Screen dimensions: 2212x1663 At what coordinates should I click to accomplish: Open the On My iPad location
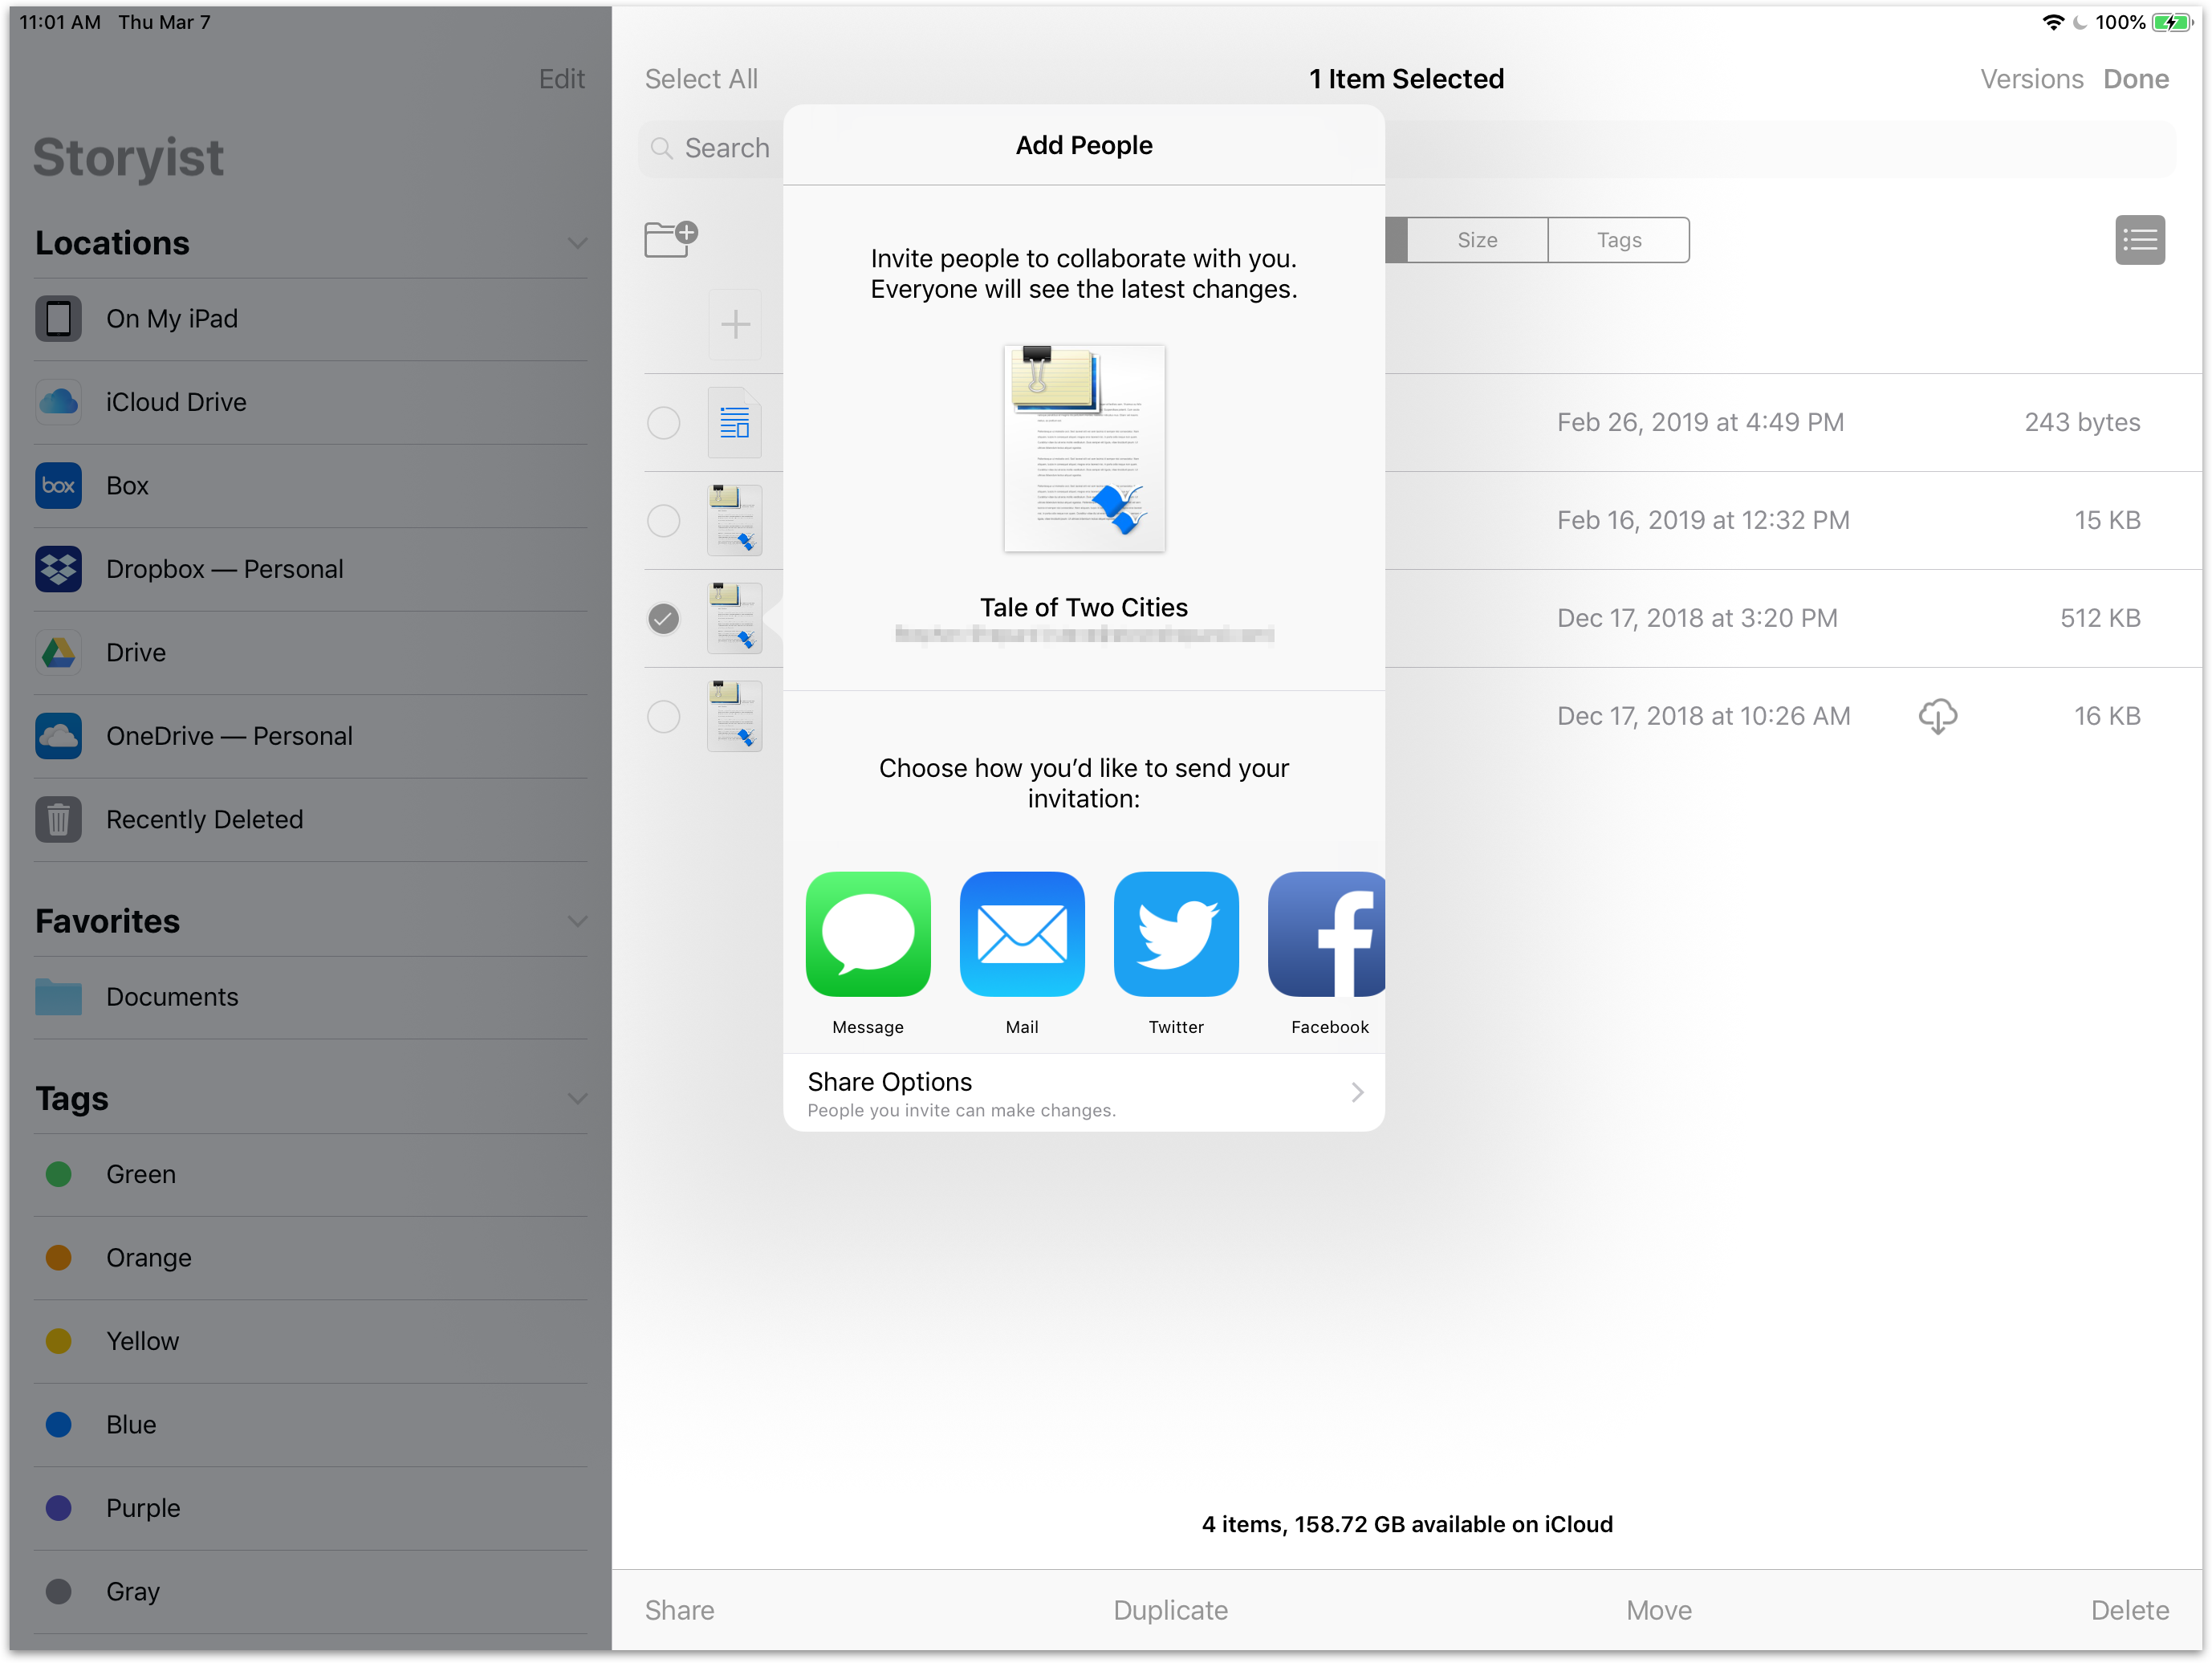click(310, 319)
